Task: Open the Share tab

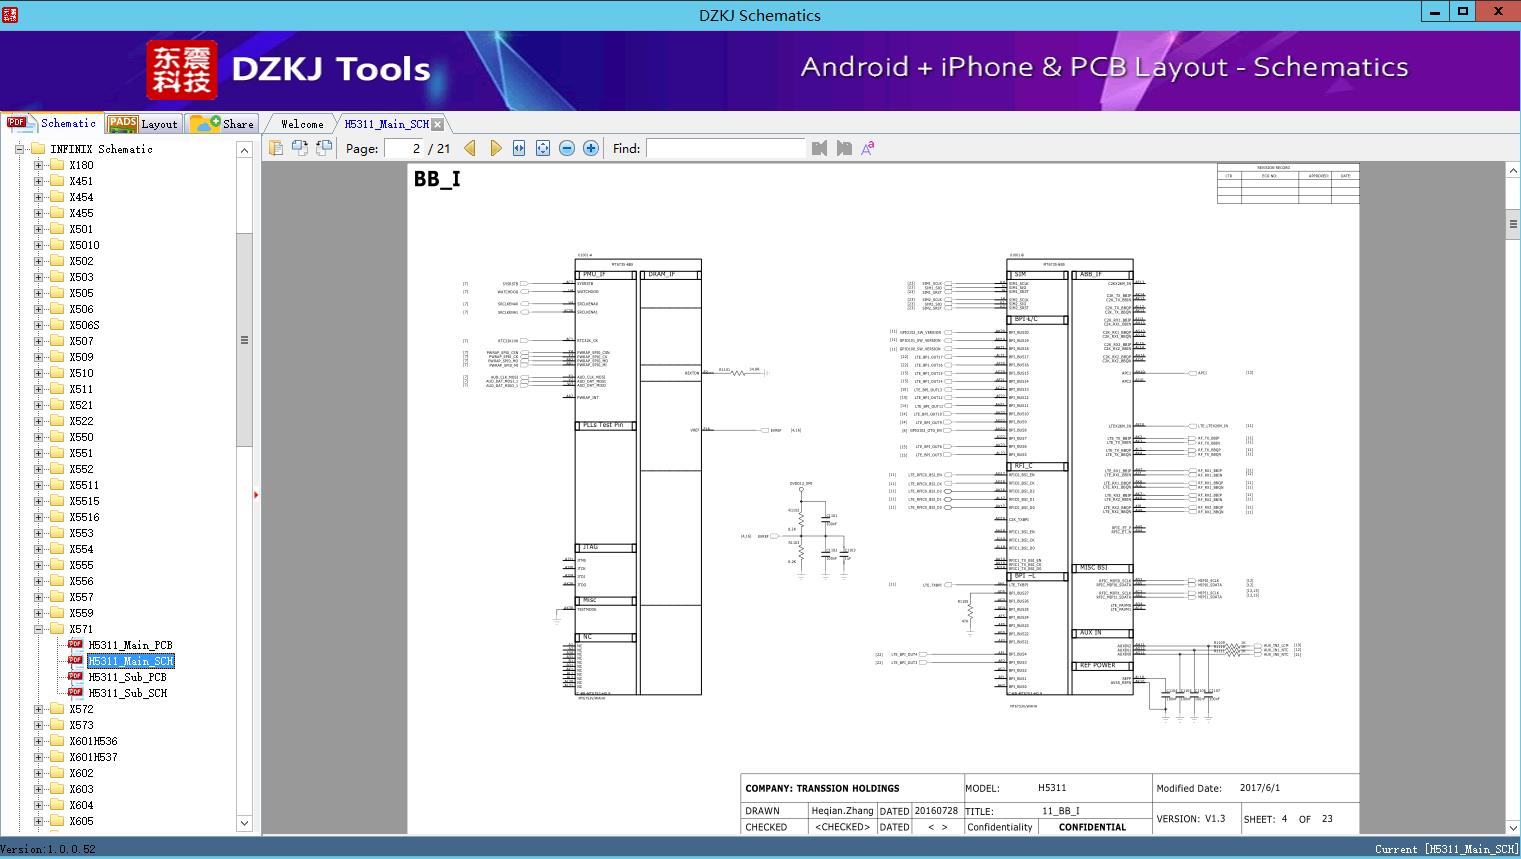Action: (x=223, y=124)
